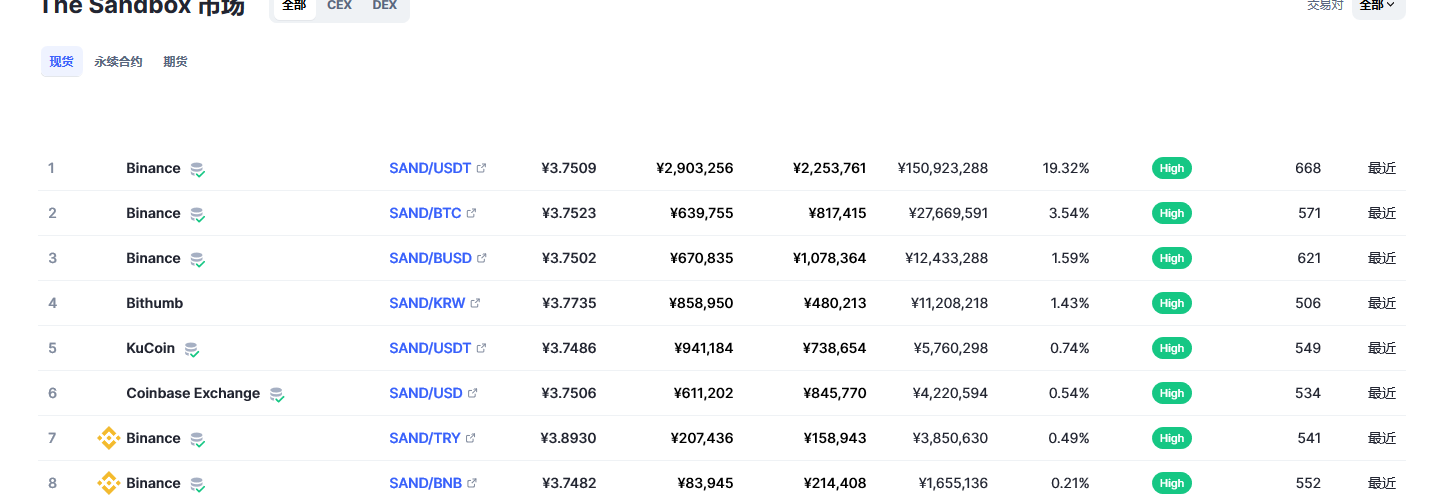
Task: Open the SAND/BUSD trading pair link
Action: pyautogui.click(x=430, y=258)
